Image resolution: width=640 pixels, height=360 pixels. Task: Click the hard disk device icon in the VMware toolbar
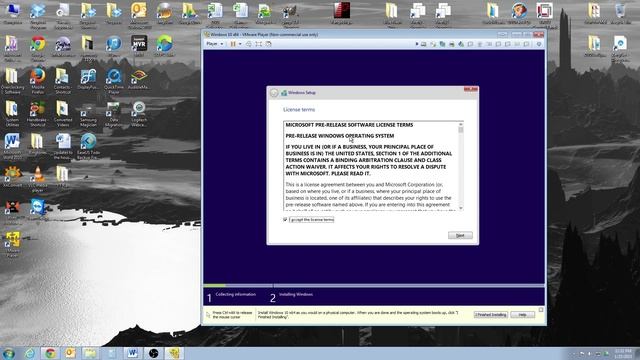424,44
